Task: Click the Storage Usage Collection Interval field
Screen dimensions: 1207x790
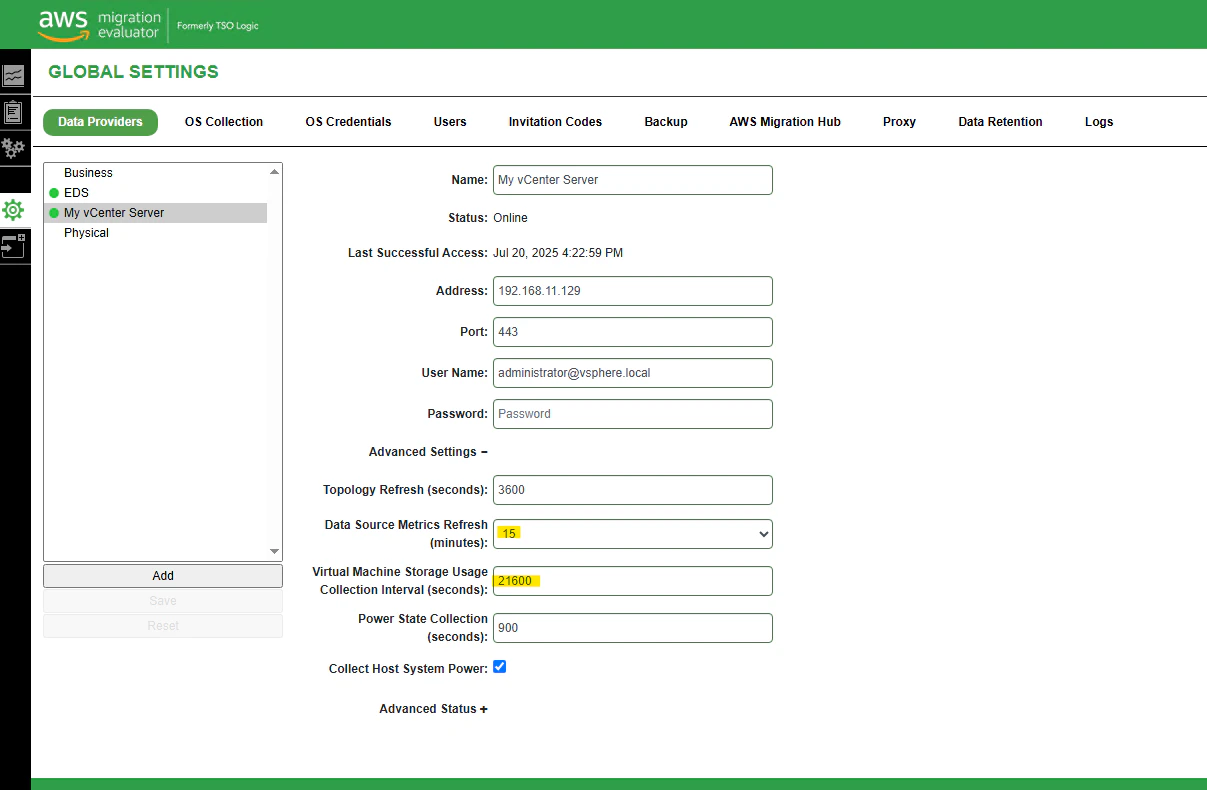Action: click(x=633, y=581)
